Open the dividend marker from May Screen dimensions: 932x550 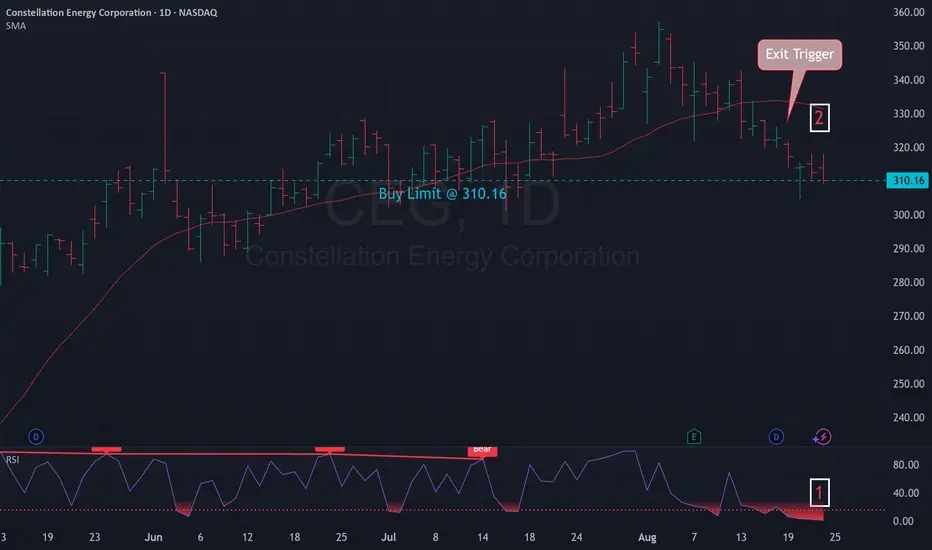36,437
